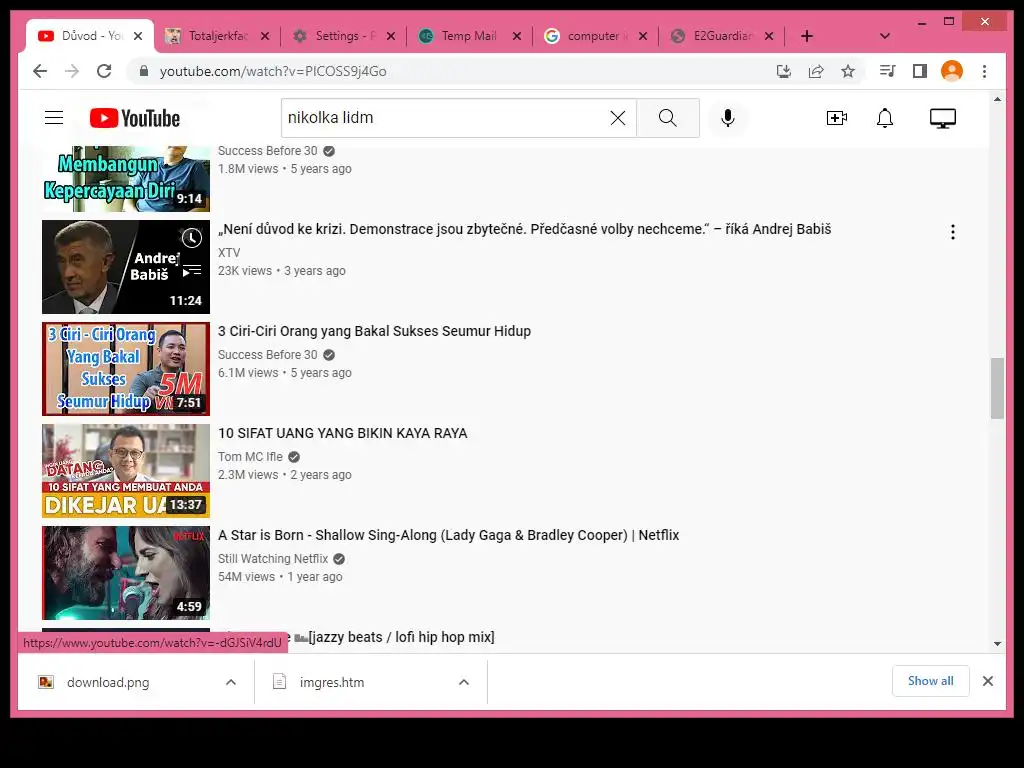Click the scrollbar down arrow
This screenshot has height=768, width=1024.
pos(997,643)
